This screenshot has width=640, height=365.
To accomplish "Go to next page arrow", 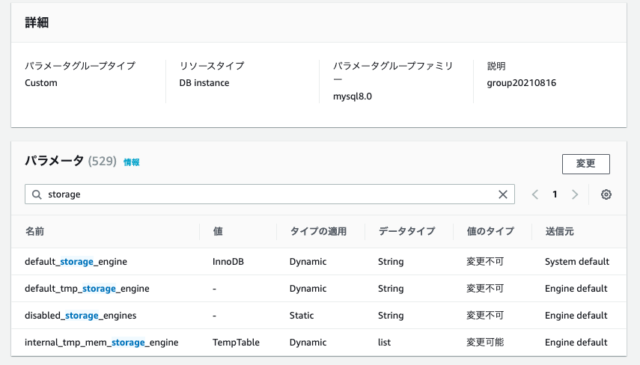I will pyautogui.click(x=575, y=194).
